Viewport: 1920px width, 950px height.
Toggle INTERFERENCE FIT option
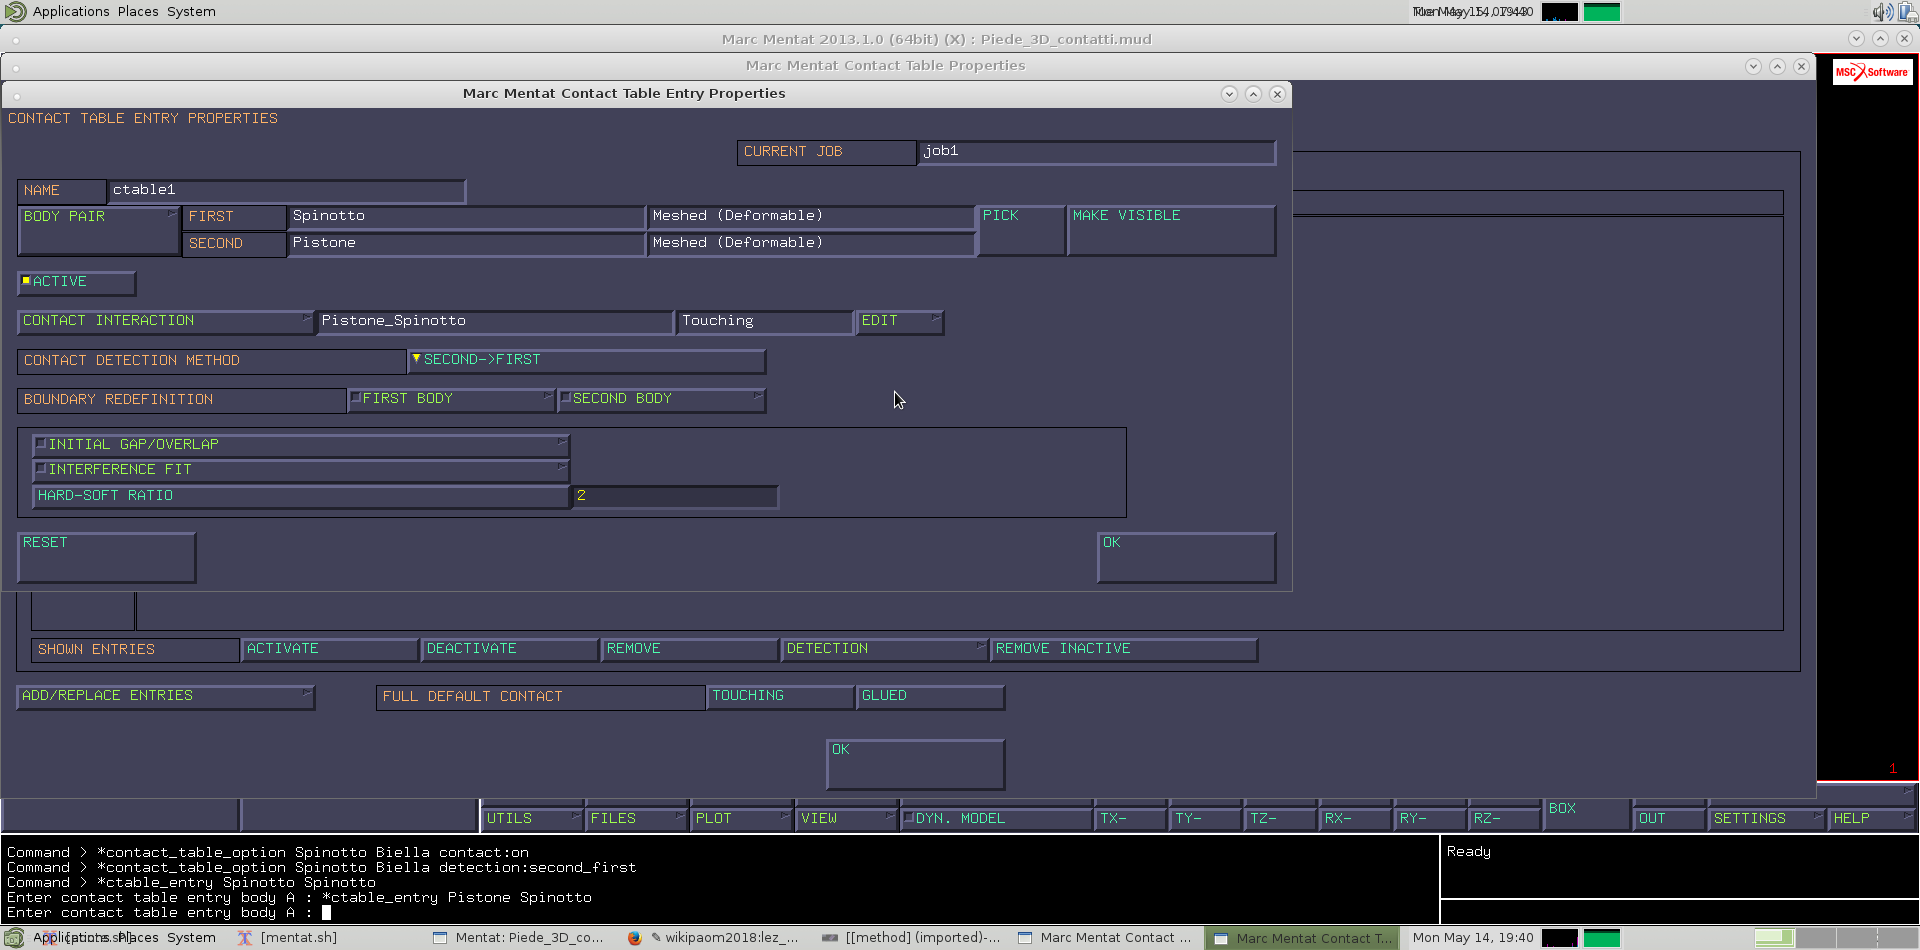[300, 470]
